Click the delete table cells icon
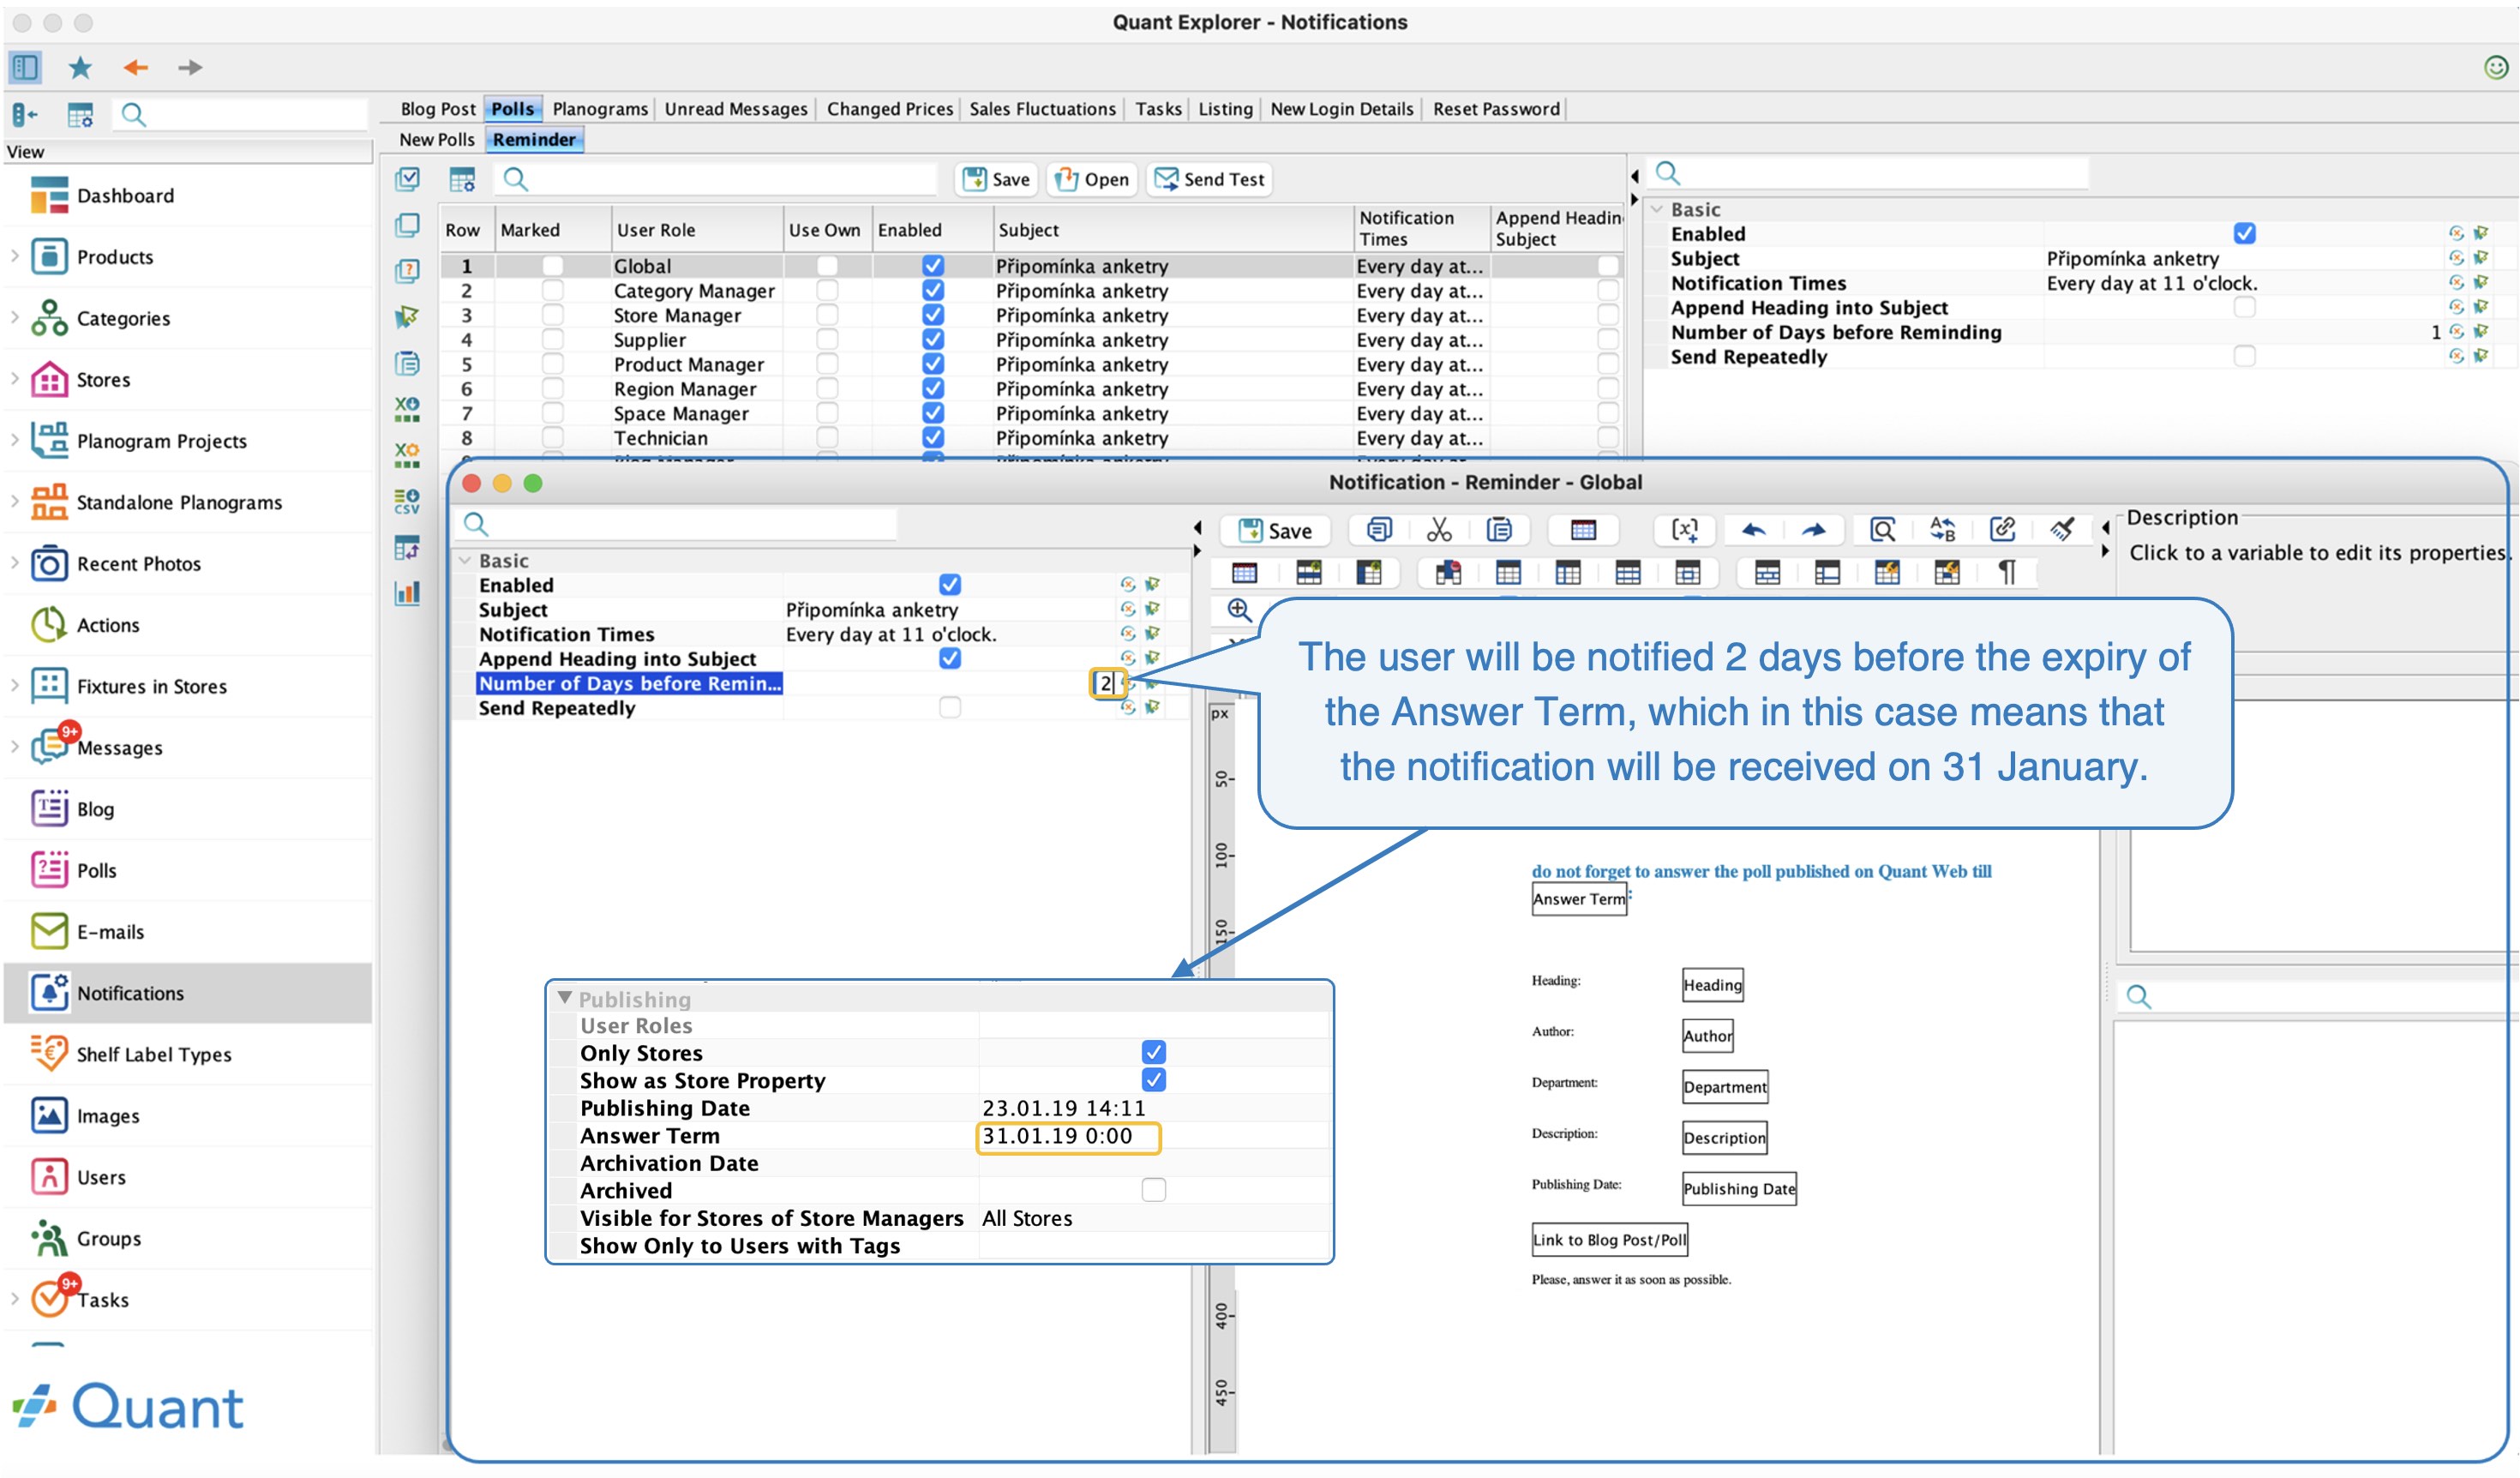 1448,572
